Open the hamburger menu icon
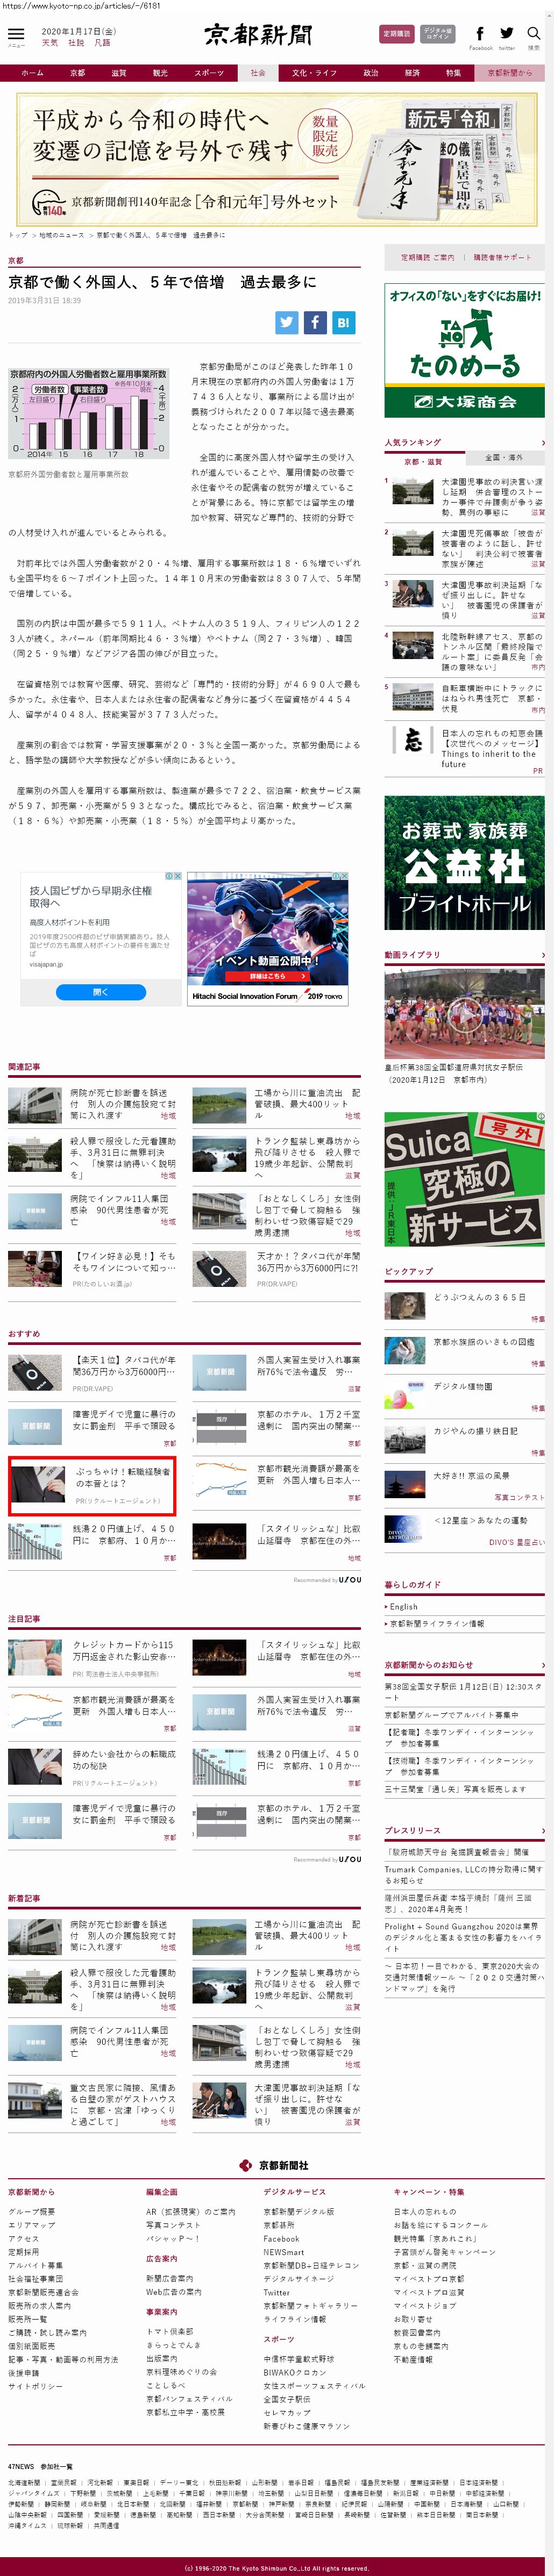Viewport: 554px width, 2576px height. click(x=16, y=34)
